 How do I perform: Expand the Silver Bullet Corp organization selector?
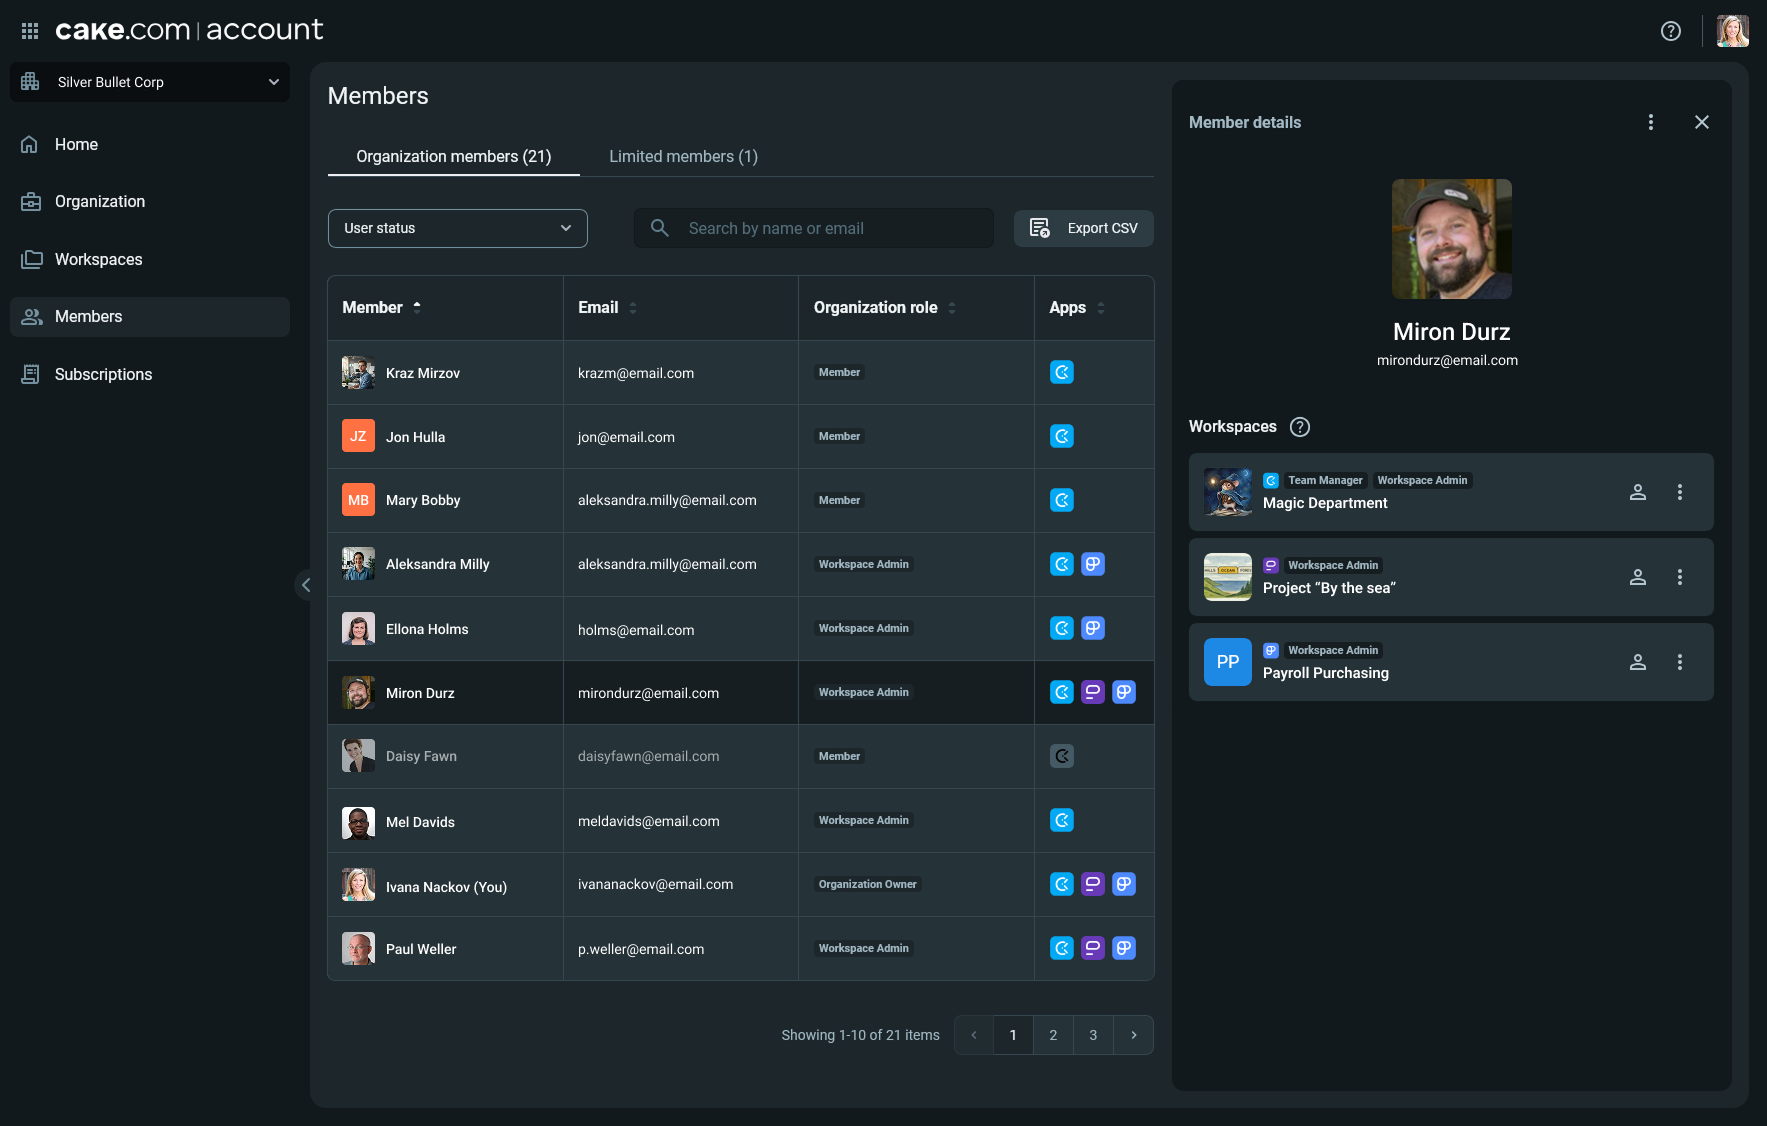[x=150, y=82]
